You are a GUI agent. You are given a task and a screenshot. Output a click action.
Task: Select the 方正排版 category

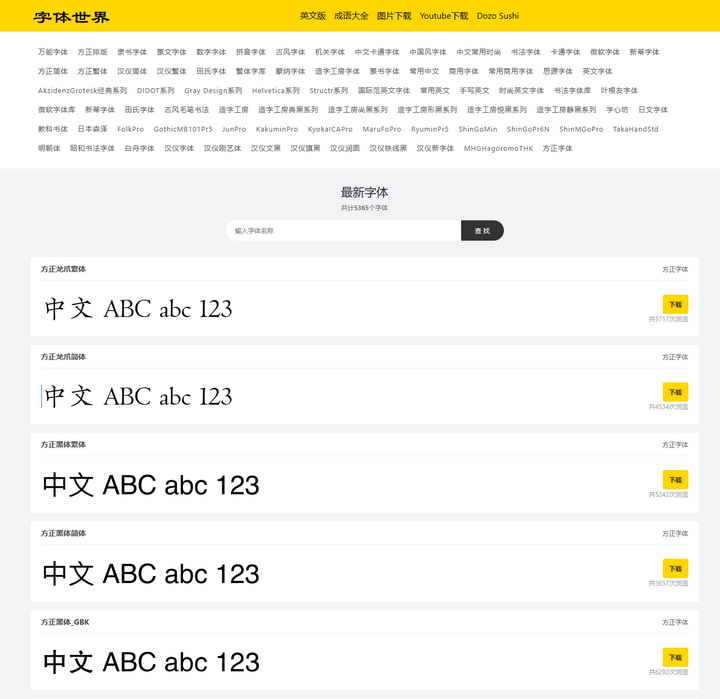[x=92, y=52]
